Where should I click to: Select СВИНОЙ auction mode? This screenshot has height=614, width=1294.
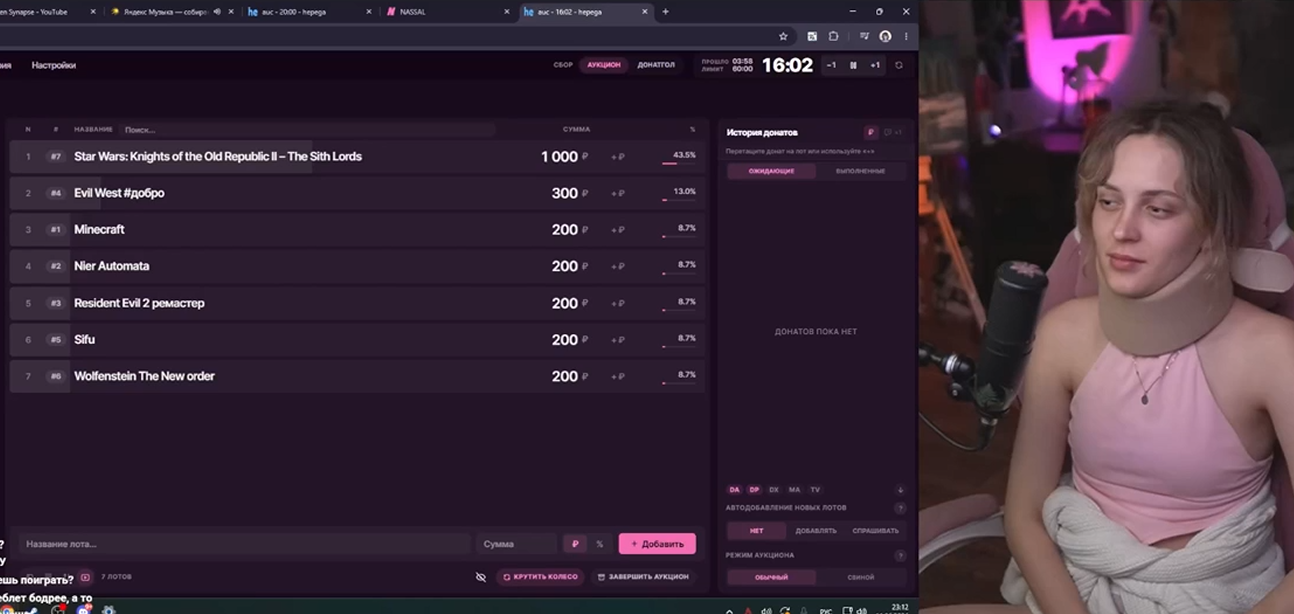[x=860, y=577]
